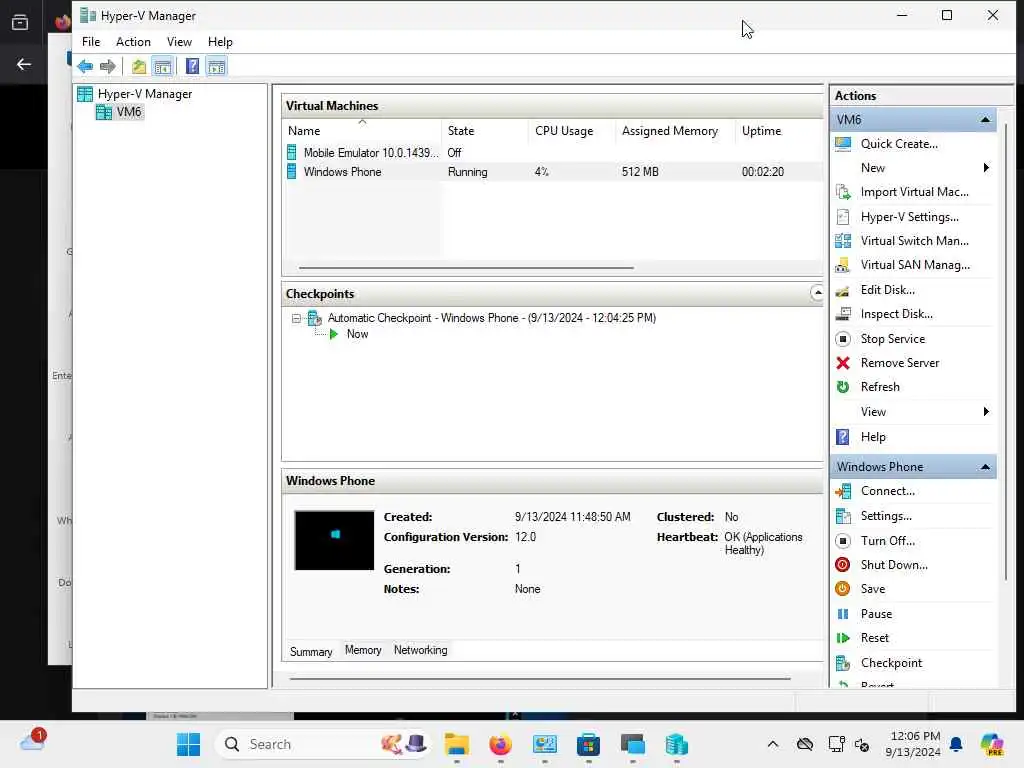Sort by the CPU Usage column header
Viewport: 1024px width, 768px height.
[x=572, y=131]
